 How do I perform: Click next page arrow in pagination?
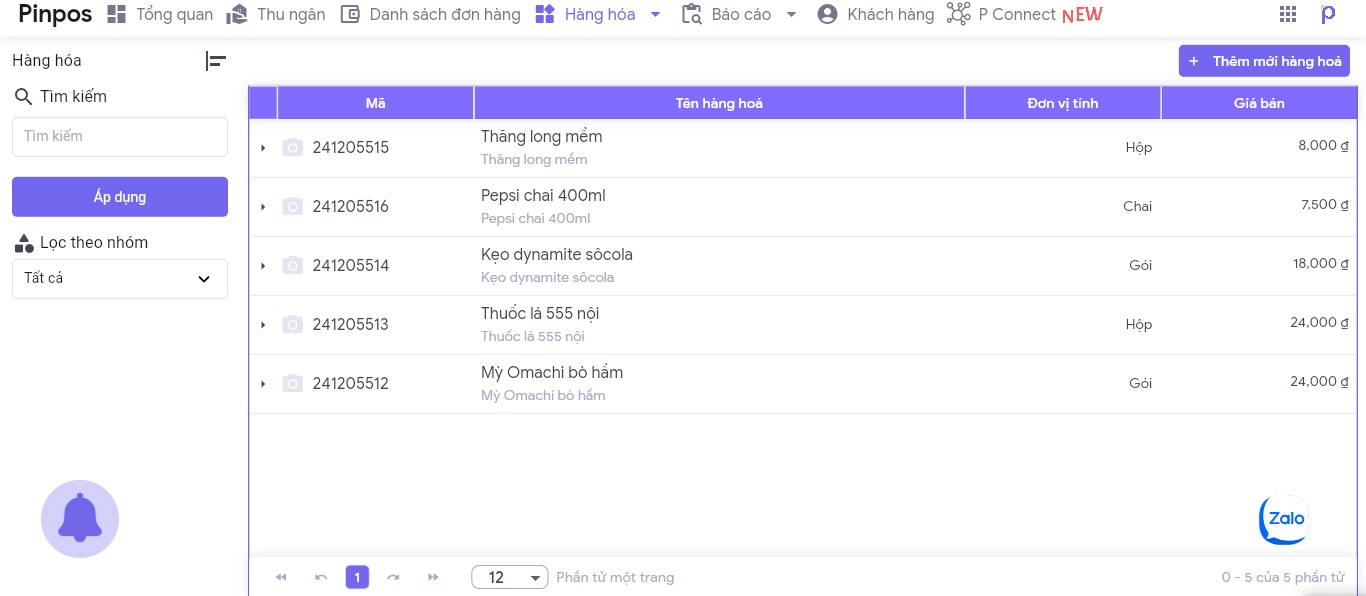click(x=394, y=577)
